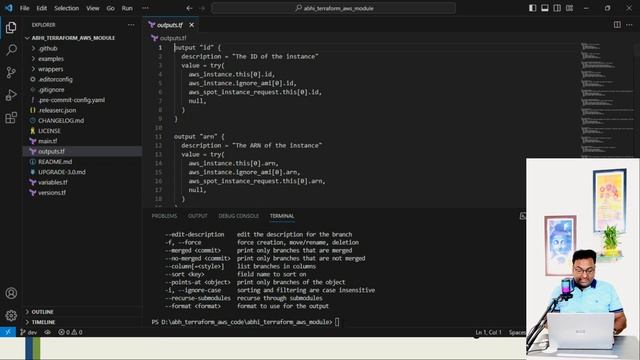Switch to the DEBUG CONSOLE panel tab

(x=239, y=216)
